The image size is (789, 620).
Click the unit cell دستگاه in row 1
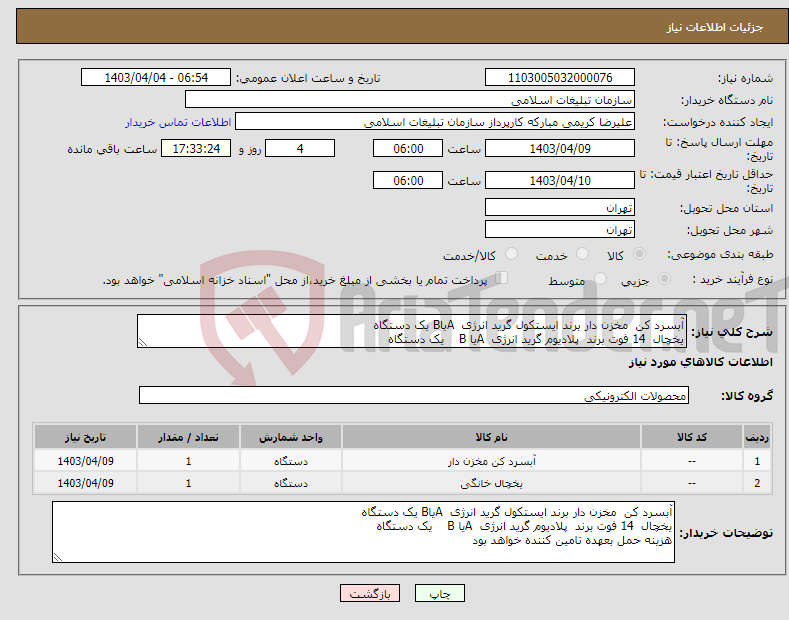tap(291, 461)
